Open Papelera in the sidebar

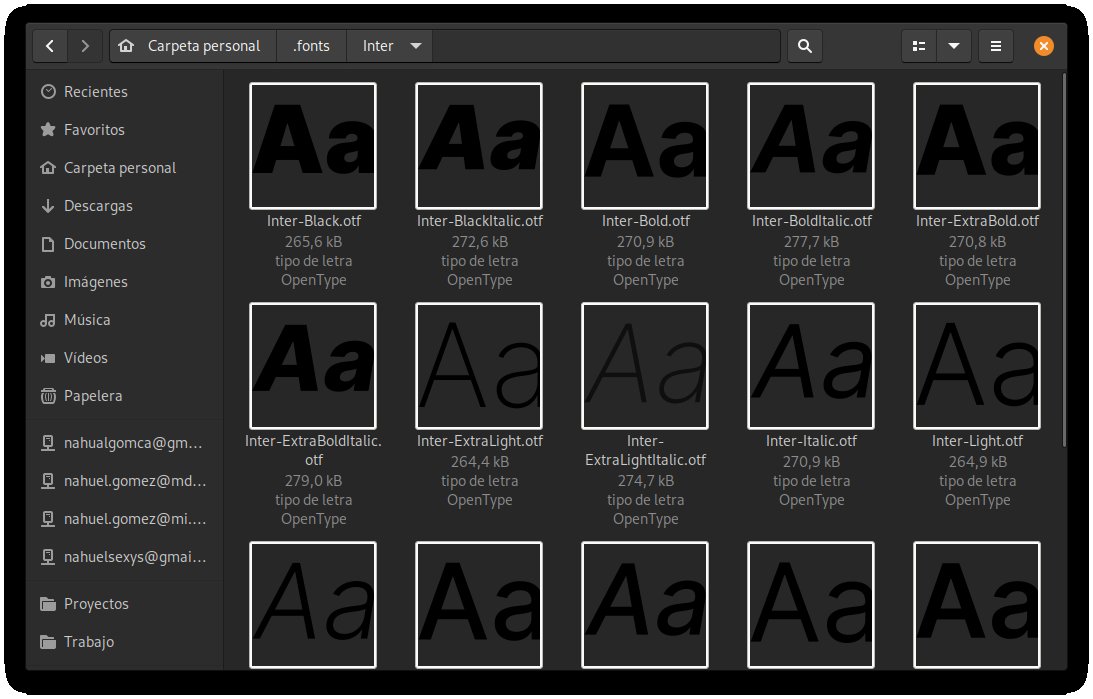coord(125,396)
